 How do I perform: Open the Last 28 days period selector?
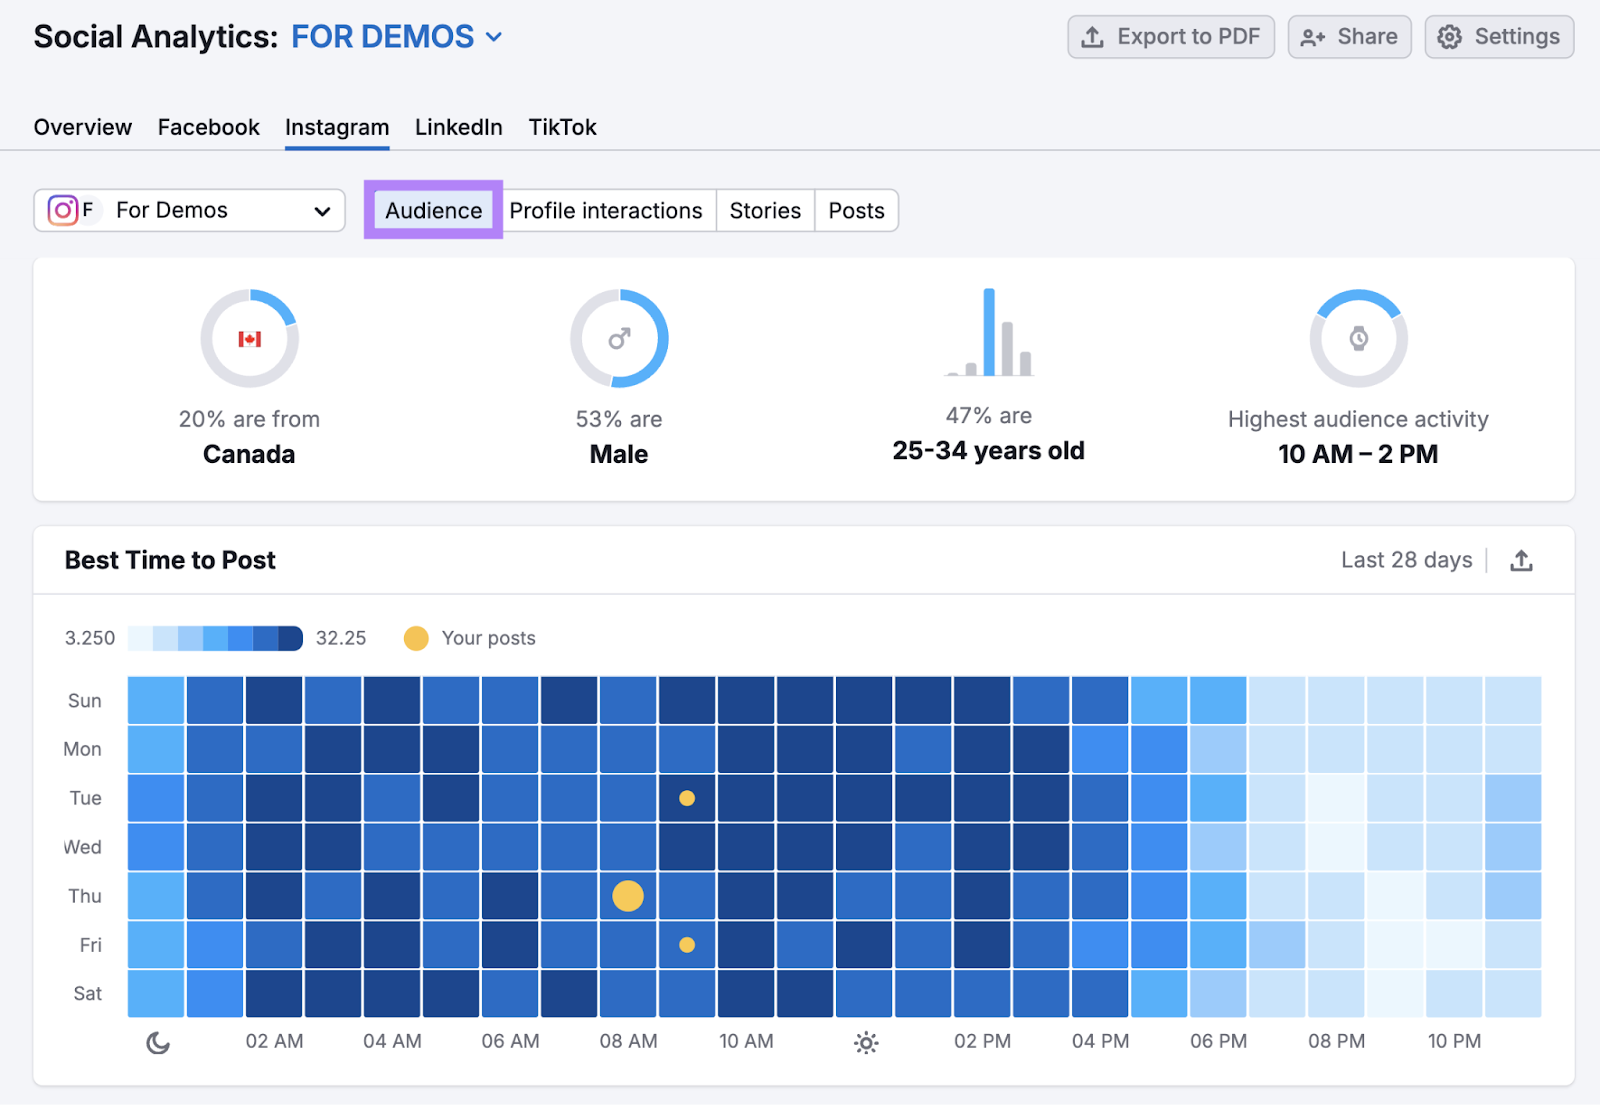coord(1406,560)
